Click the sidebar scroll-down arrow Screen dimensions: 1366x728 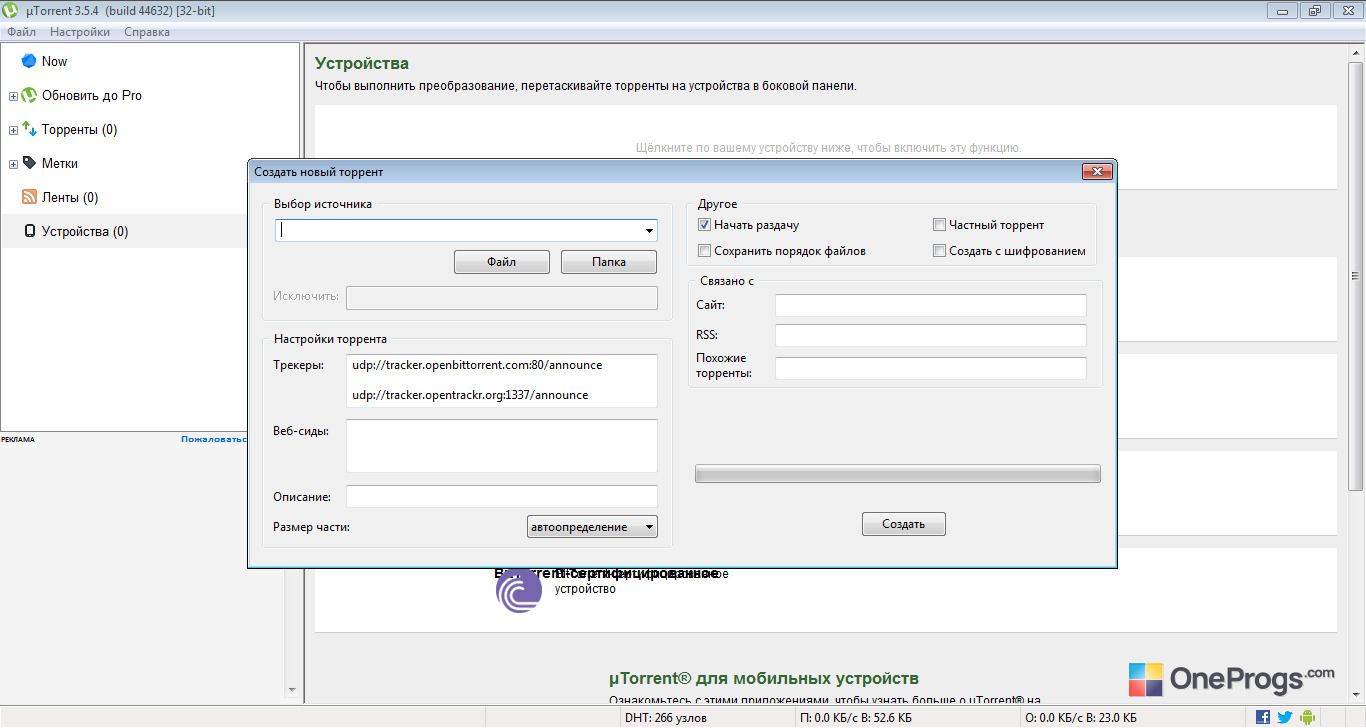(x=292, y=690)
